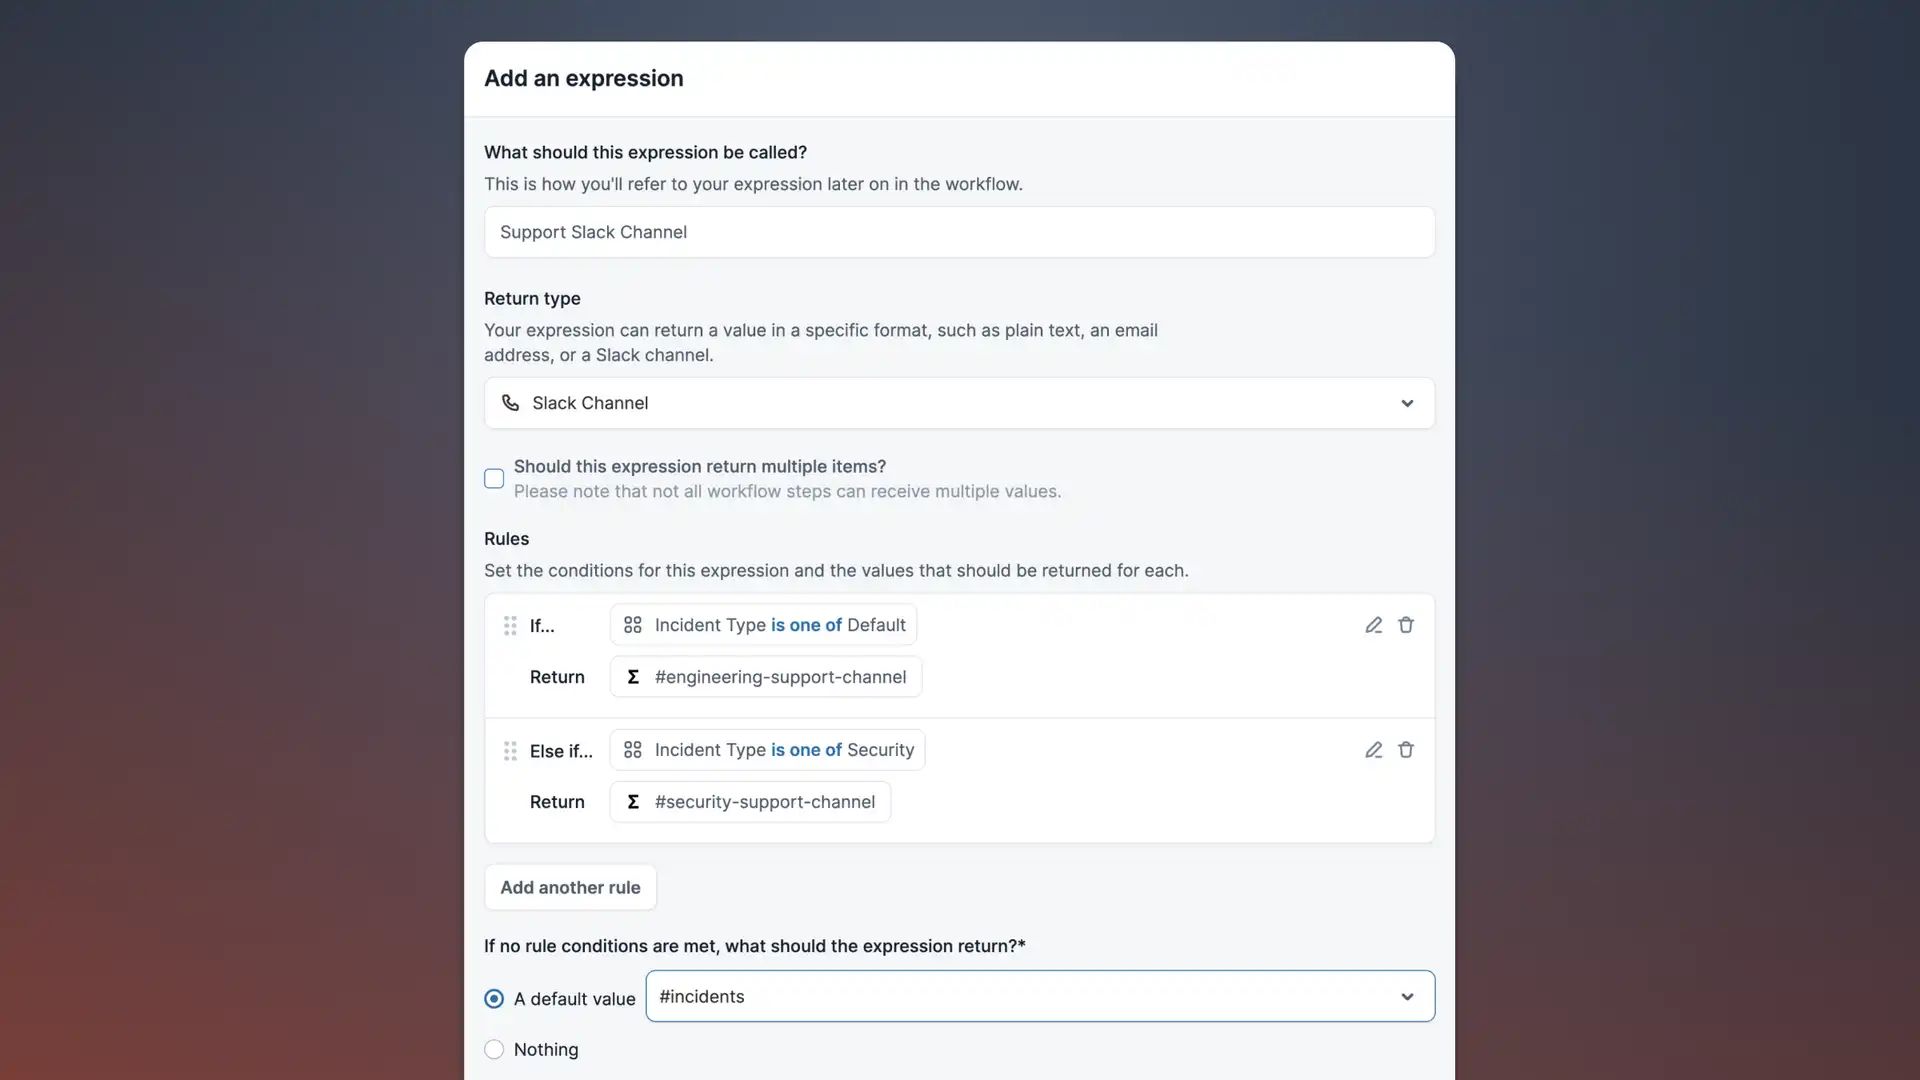Delete the Default incident type rule
This screenshot has height=1080, width=1920.
pos(1405,625)
